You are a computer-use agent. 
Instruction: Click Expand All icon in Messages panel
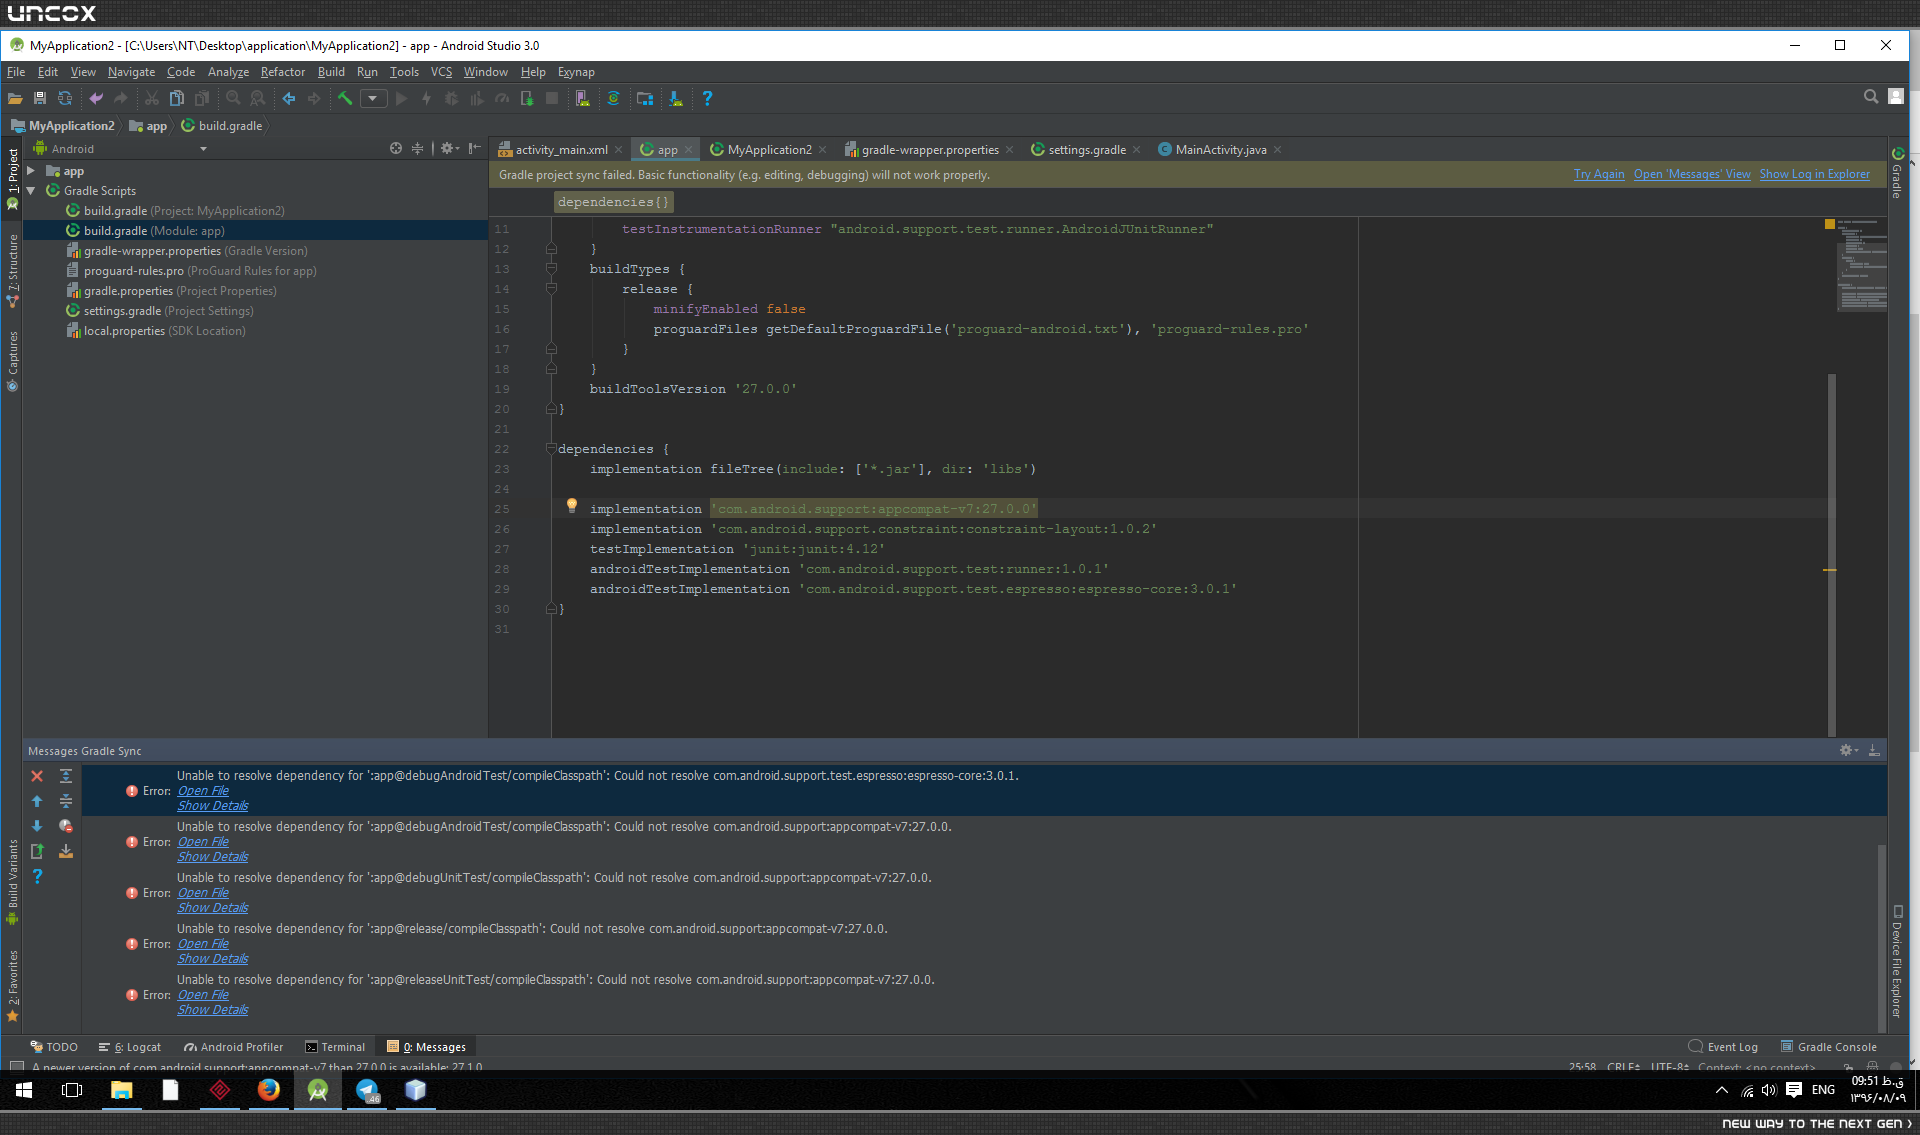(x=66, y=776)
